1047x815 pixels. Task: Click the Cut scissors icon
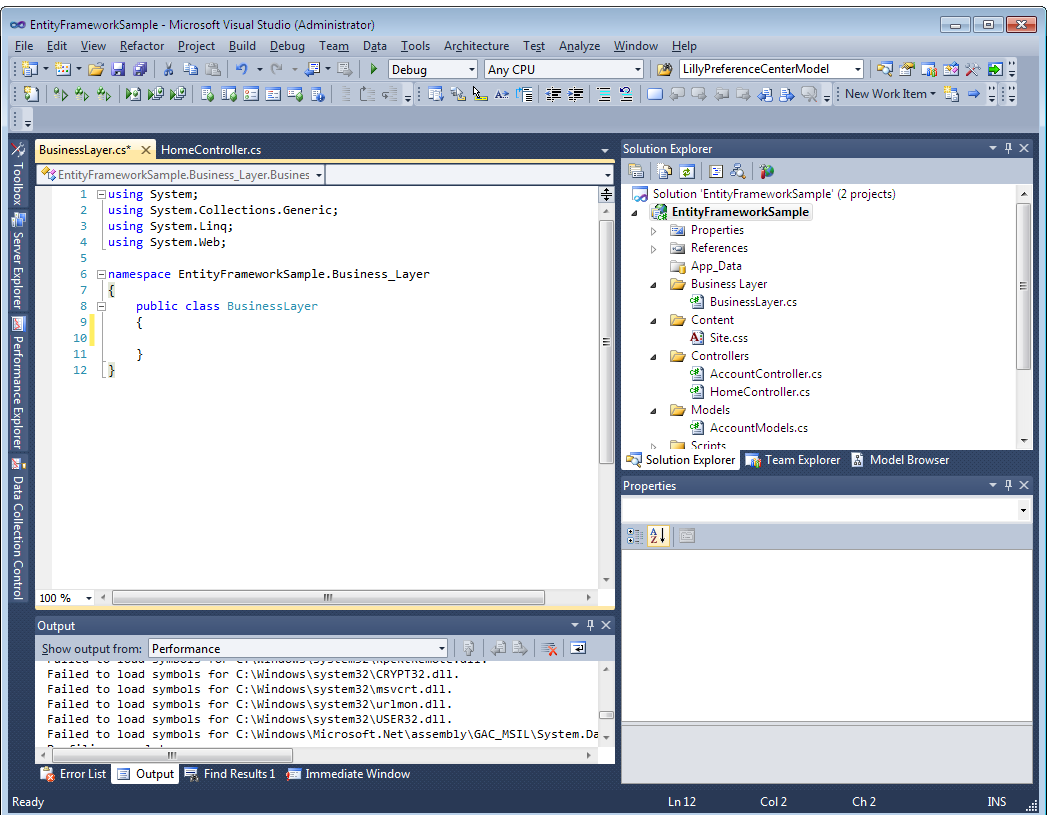coord(168,69)
